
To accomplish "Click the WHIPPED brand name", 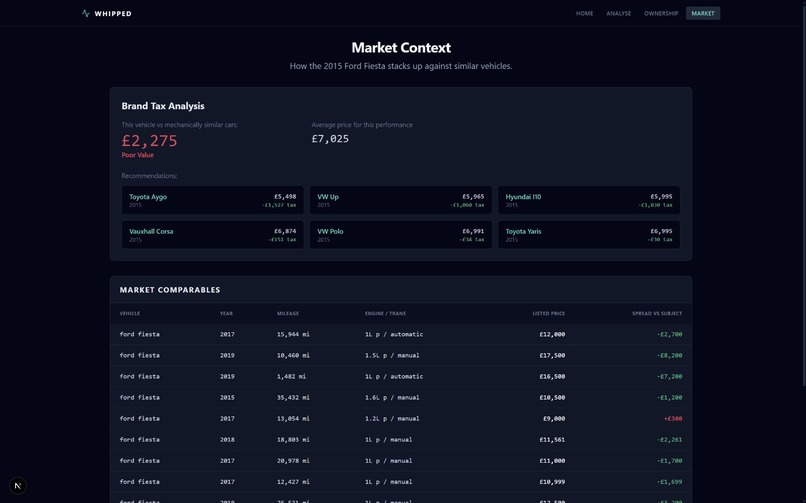I will [x=113, y=14].
